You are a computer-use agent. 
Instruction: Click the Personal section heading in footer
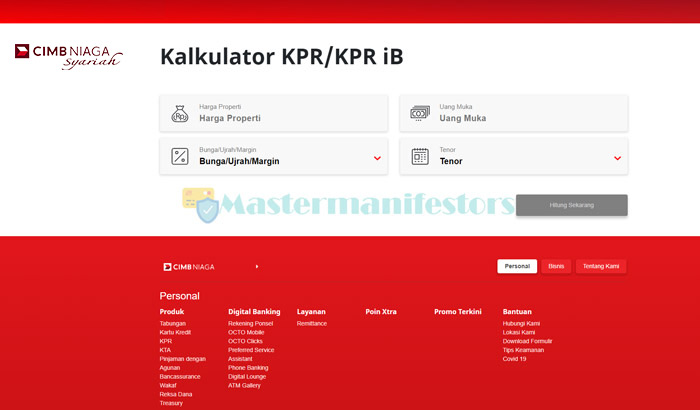click(179, 296)
